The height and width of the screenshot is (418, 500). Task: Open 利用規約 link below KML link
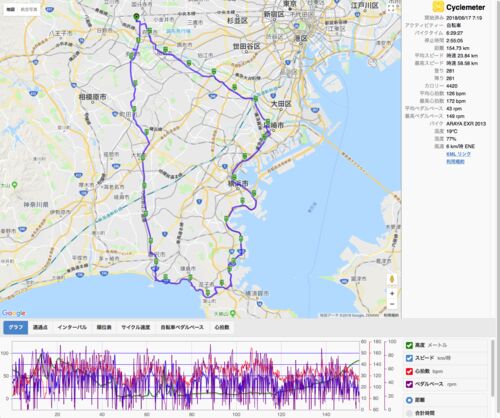[455, 162]
